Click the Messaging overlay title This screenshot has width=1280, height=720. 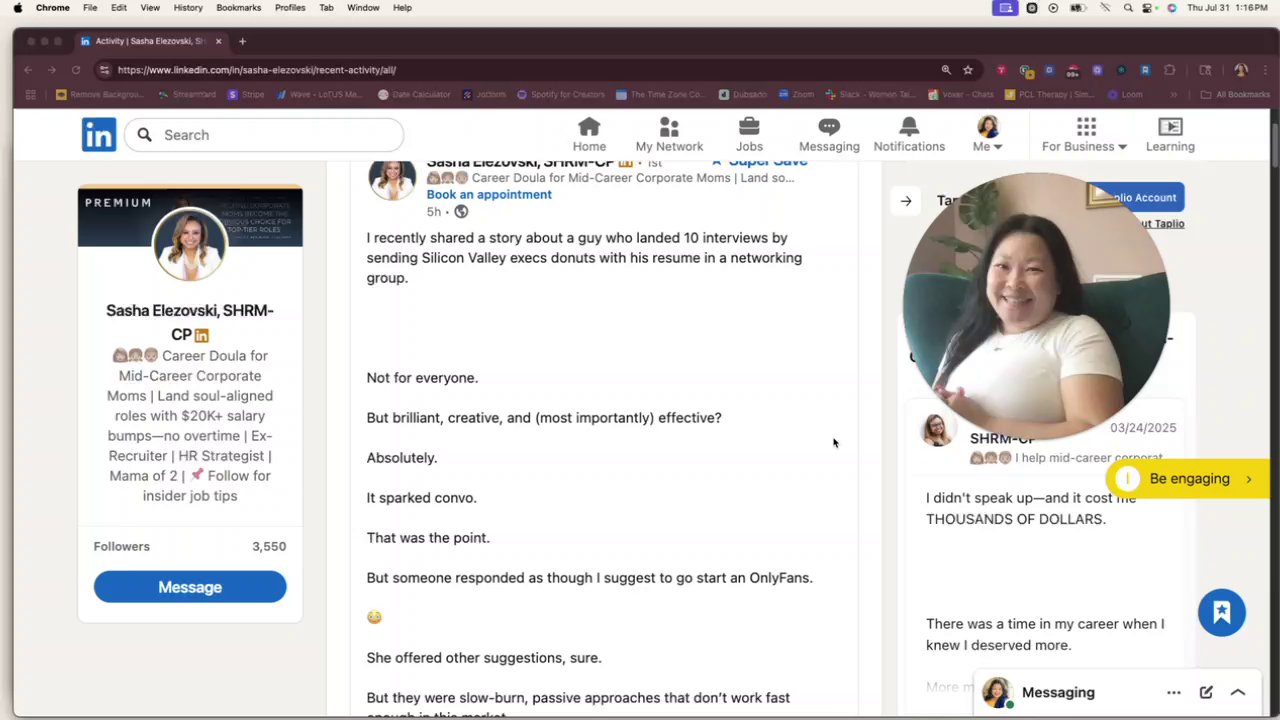(x=1058, y=692)
